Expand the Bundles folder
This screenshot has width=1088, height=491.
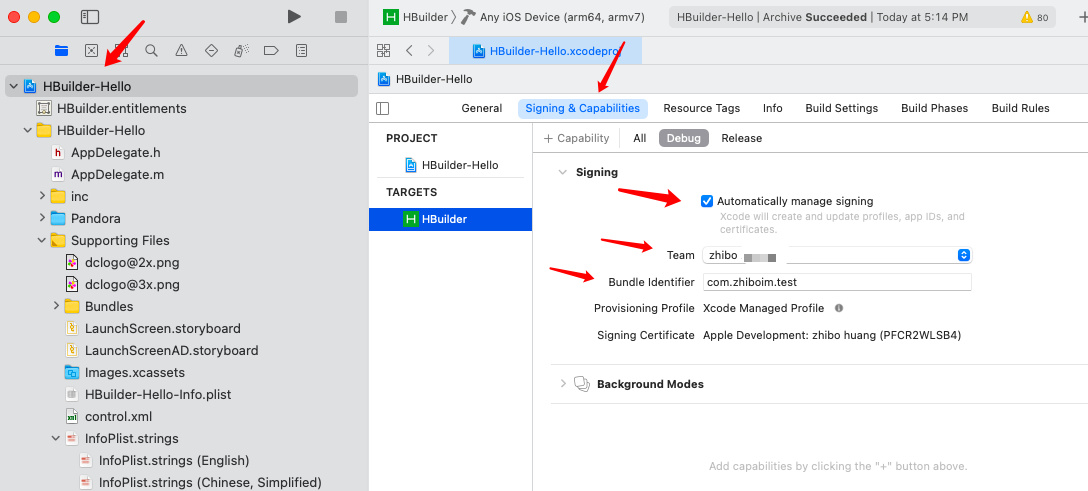pyautogui.click(x=56, y=306)
